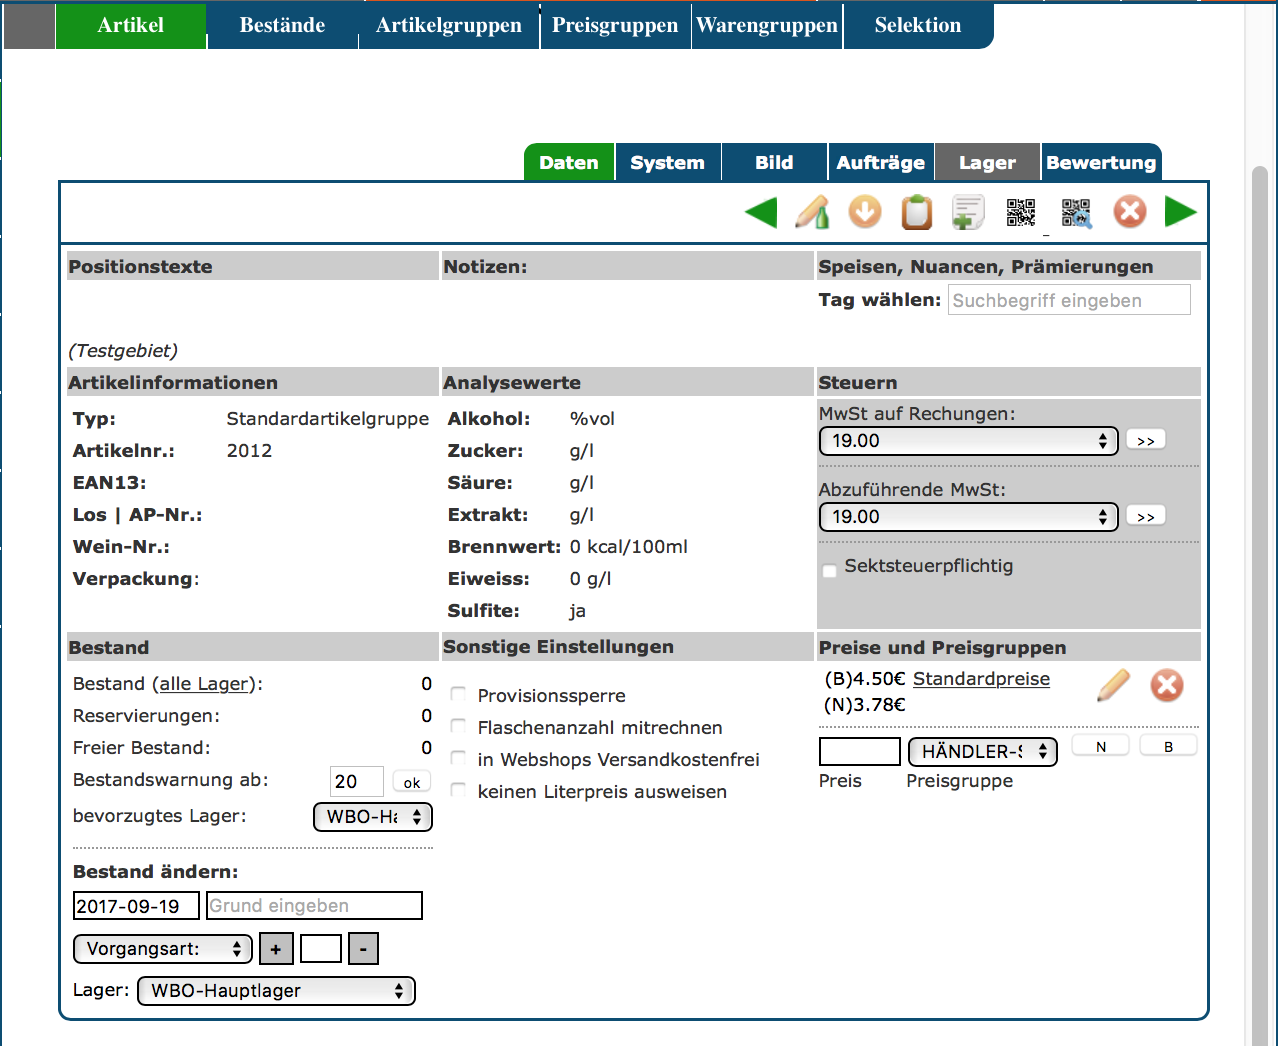Open the 'MwSt auf Rechungen' dropdown
Screen dimensions: 1278x1046
tap(967, 441)
